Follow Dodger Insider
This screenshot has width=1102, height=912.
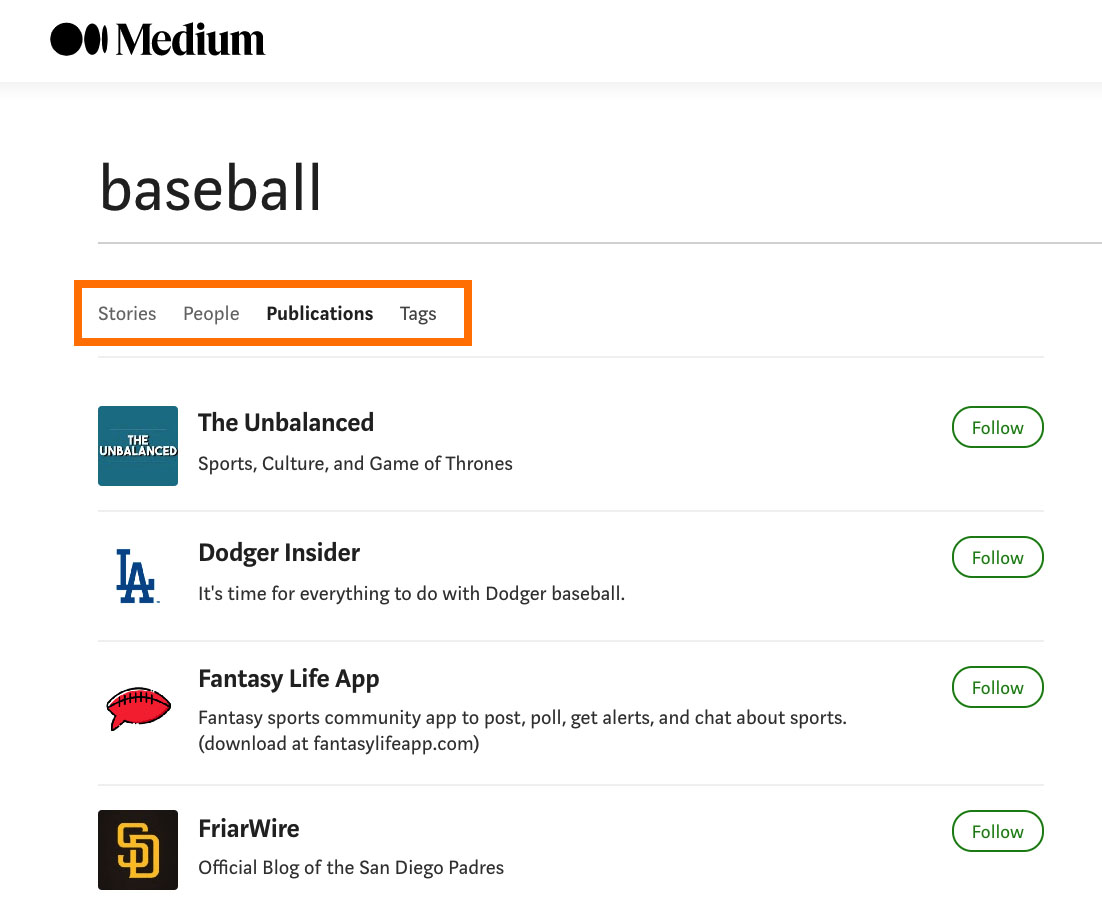point(997,557)
